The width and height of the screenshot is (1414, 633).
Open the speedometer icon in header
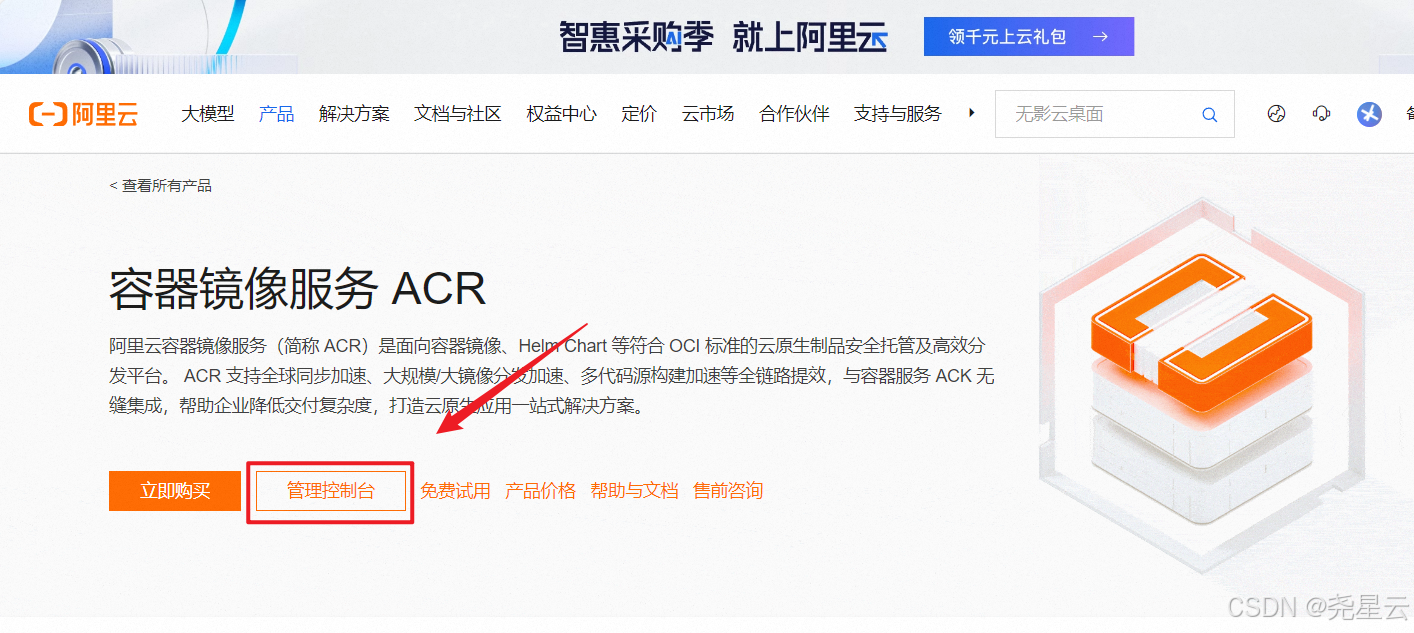(1276, 114)
